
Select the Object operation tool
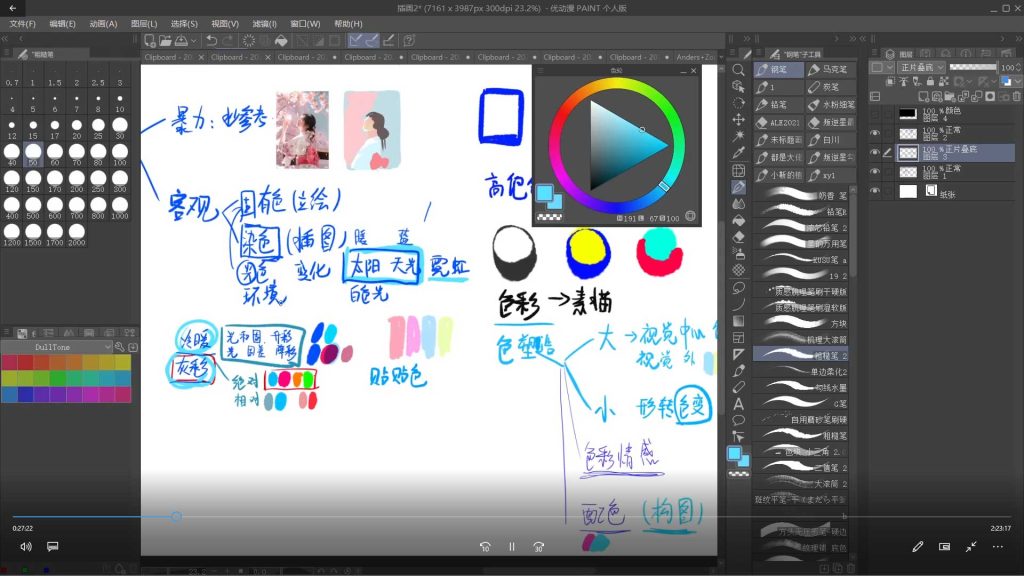738,86
